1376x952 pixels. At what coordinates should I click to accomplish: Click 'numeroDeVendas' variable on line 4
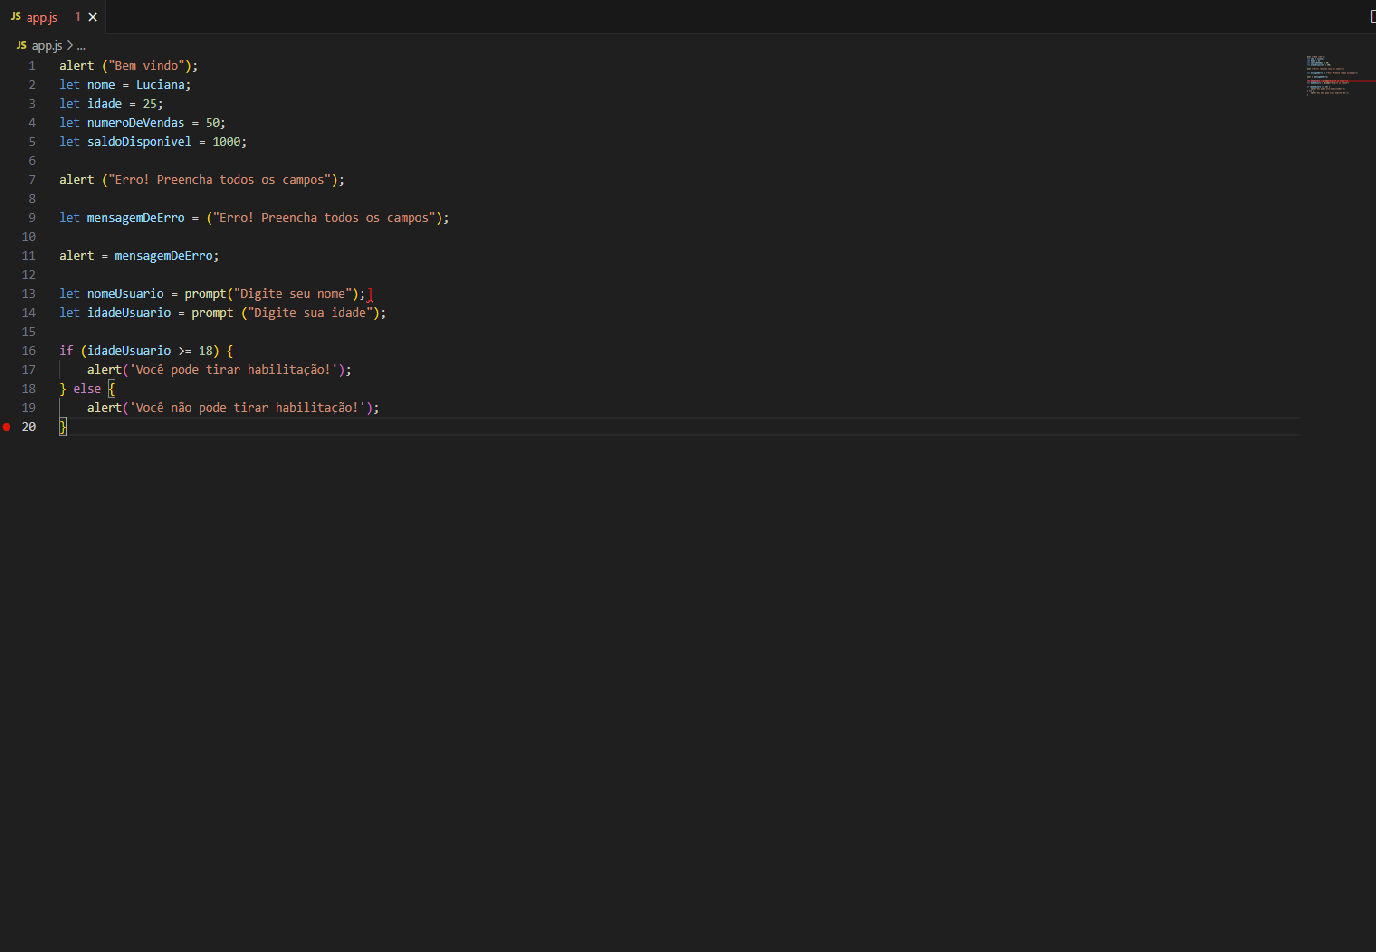(136, 123)
